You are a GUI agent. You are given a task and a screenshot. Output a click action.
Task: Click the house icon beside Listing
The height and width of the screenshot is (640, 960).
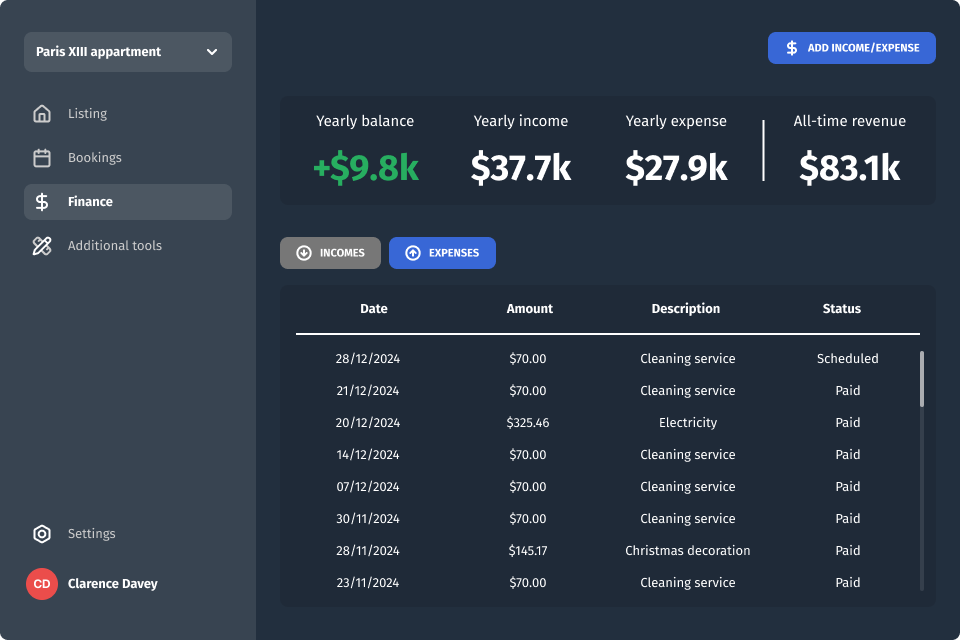[42, 113]
